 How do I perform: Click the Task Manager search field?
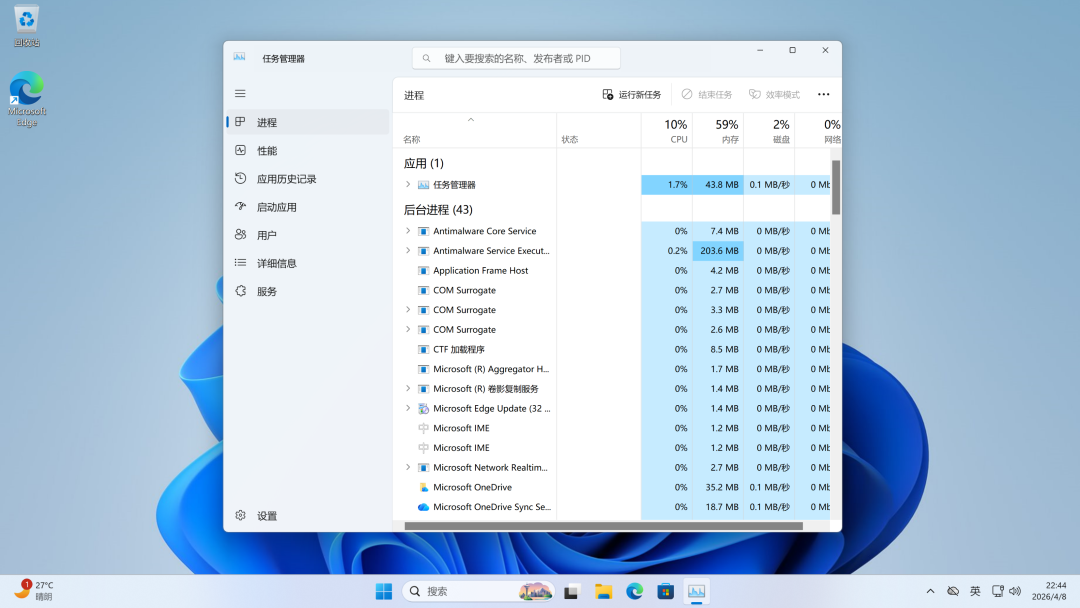pyautogui.click(x=516, y=59)
